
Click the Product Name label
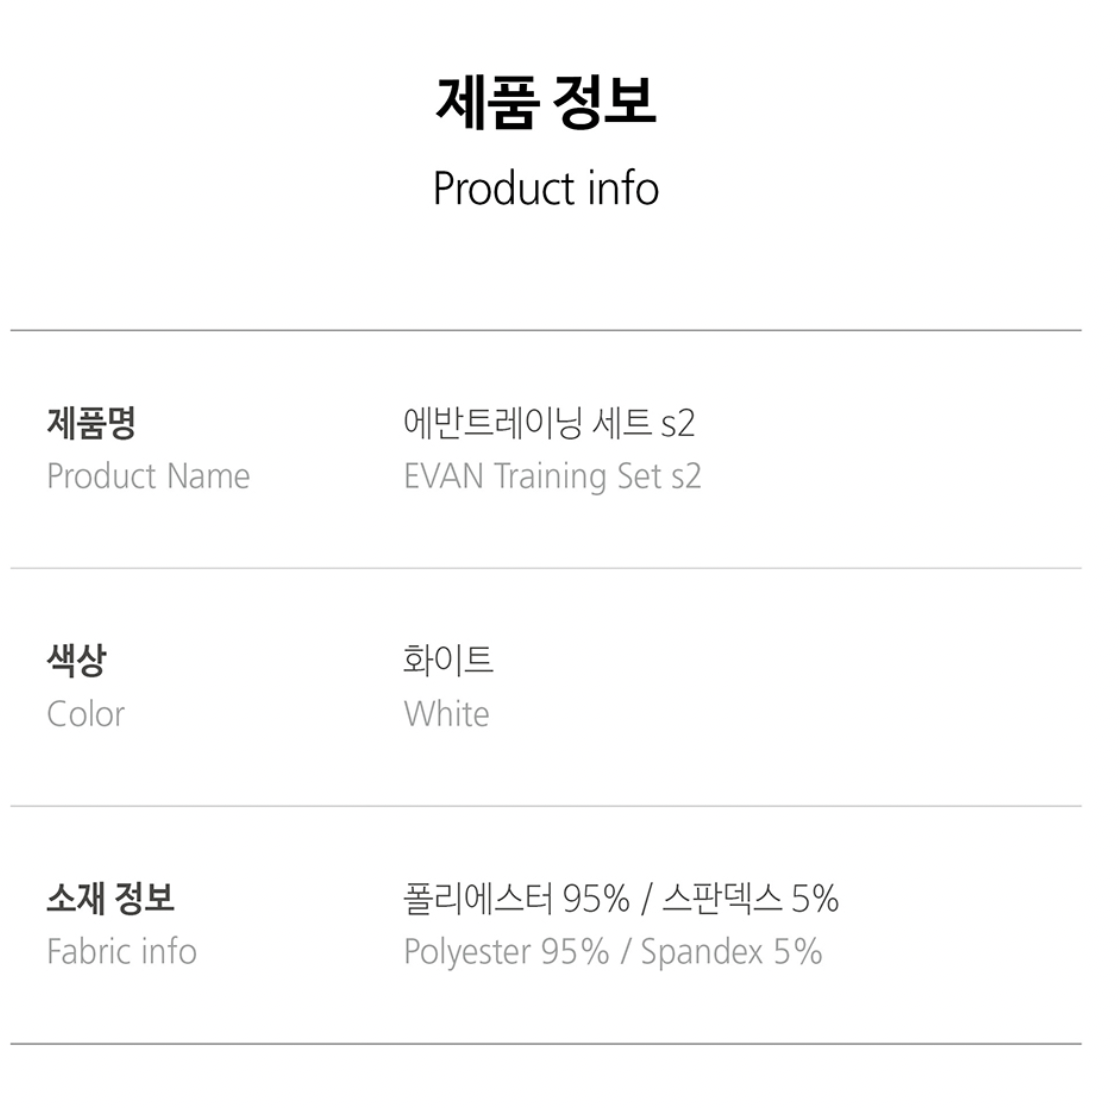pos(148,476)
